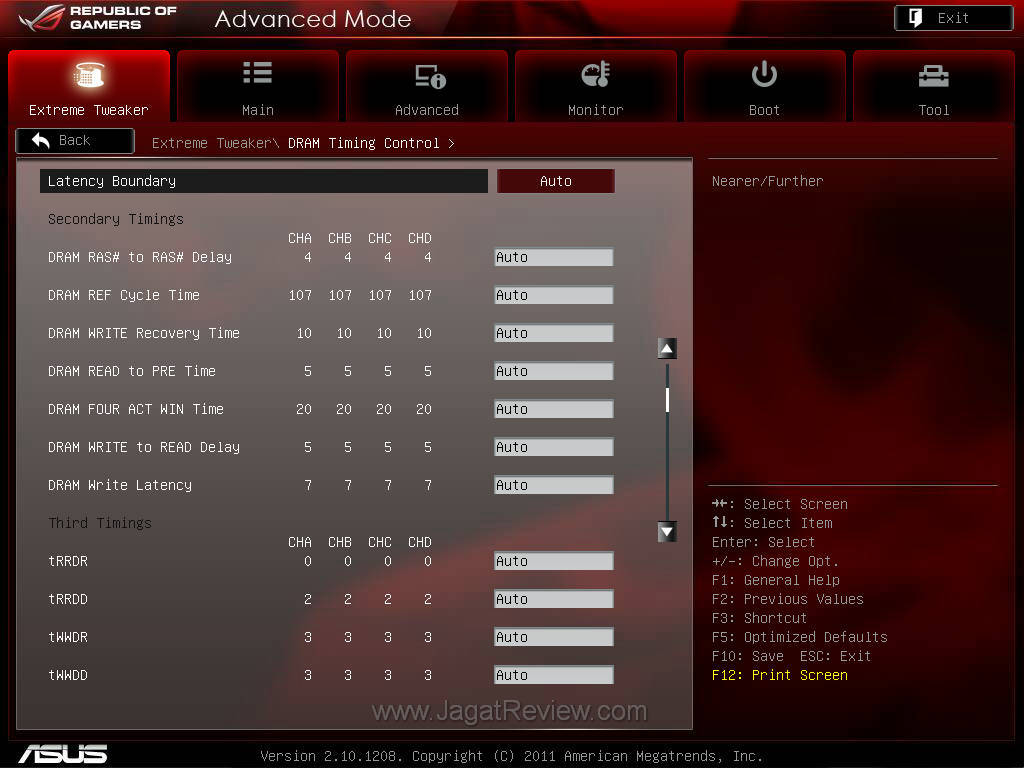The image size is (1024, 768).
Task: Click the Exit door icon
Action: click(x=916, y=18)
